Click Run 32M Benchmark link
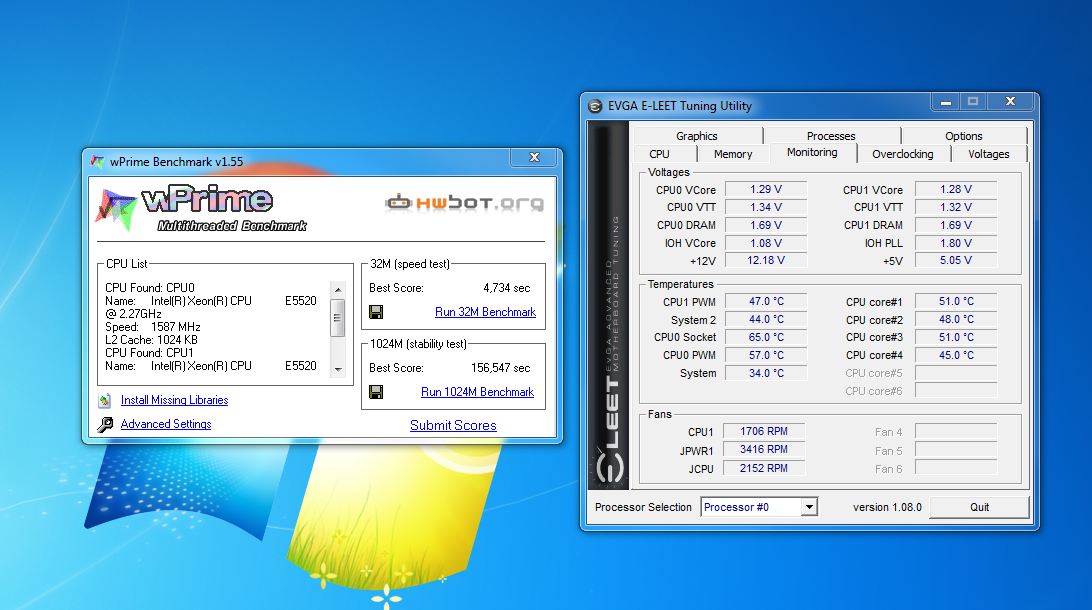1092x610 pixels. click(485, 312)
